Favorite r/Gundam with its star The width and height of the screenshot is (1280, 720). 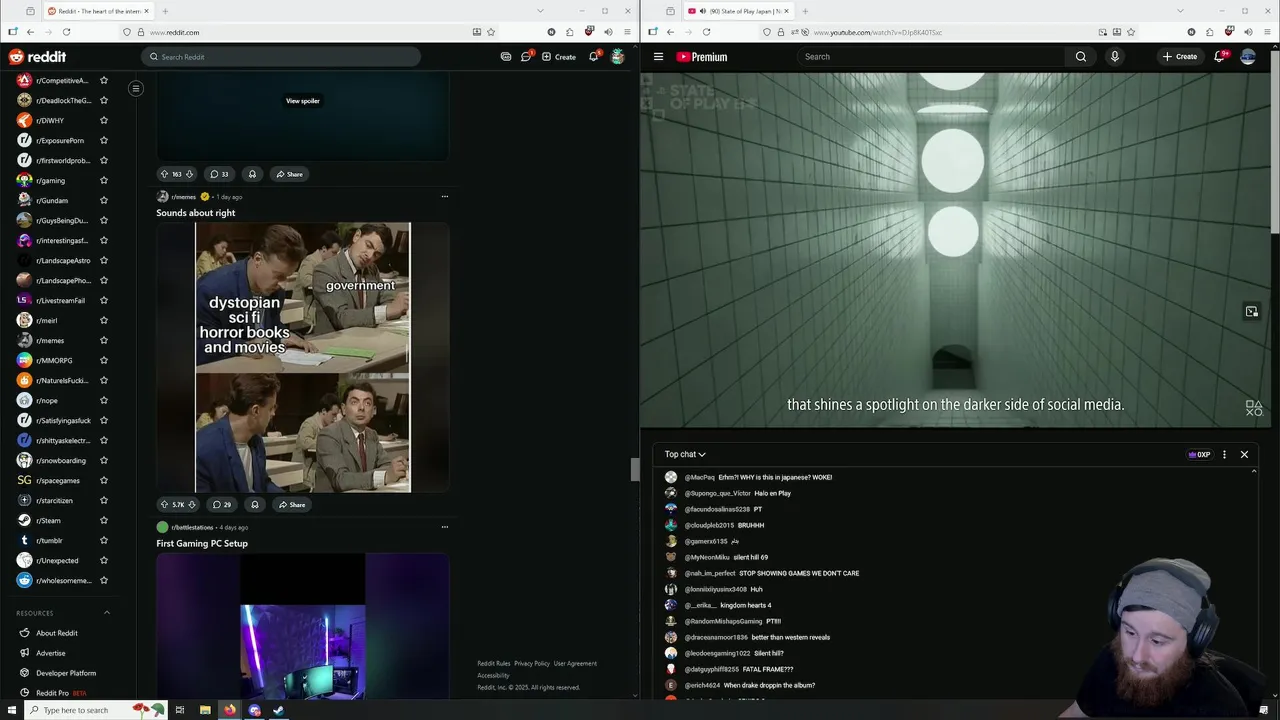point(104,200)
